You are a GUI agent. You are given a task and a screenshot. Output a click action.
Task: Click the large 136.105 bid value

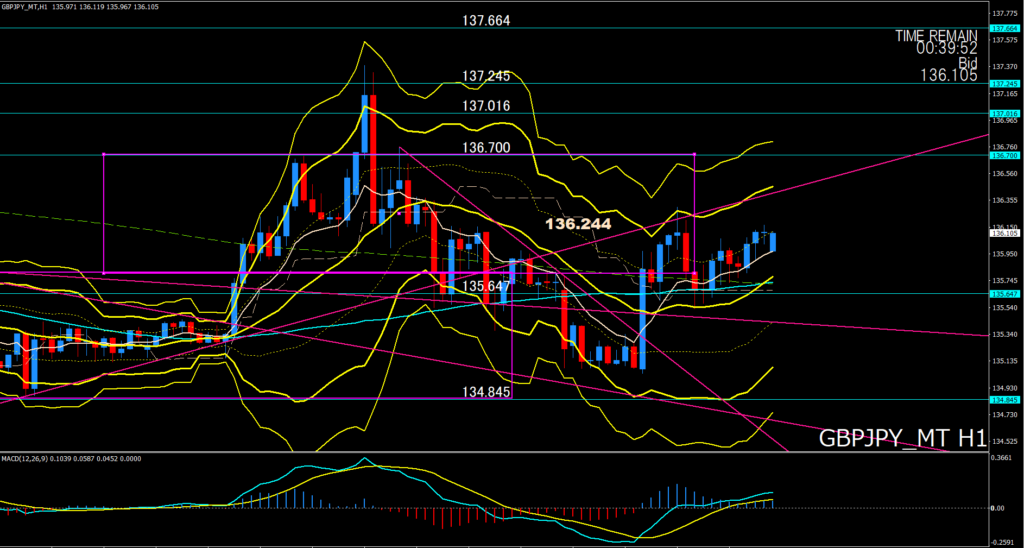(949, 76)
